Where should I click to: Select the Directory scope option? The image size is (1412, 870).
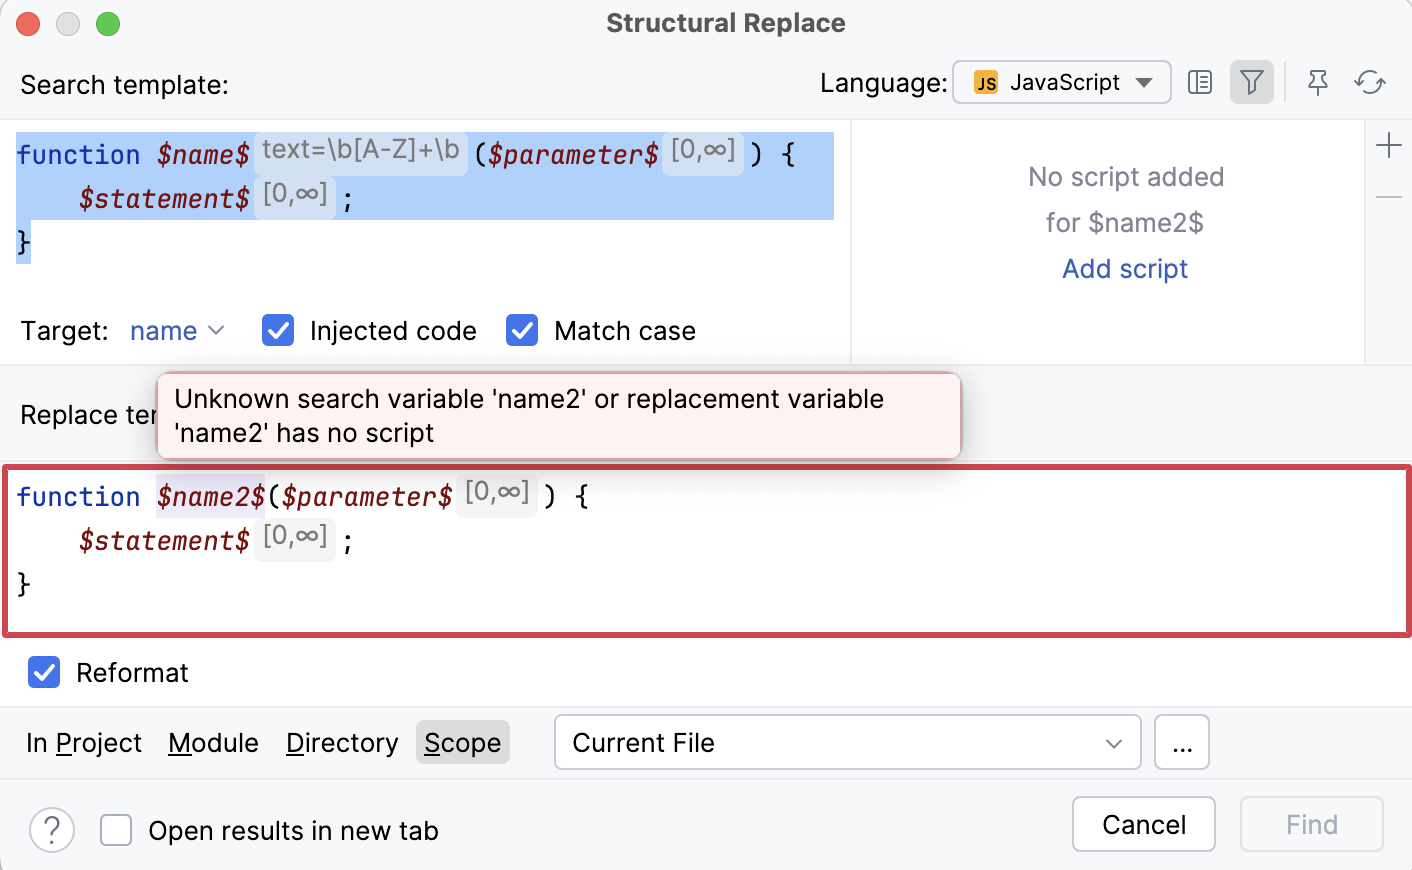point(341,742)
